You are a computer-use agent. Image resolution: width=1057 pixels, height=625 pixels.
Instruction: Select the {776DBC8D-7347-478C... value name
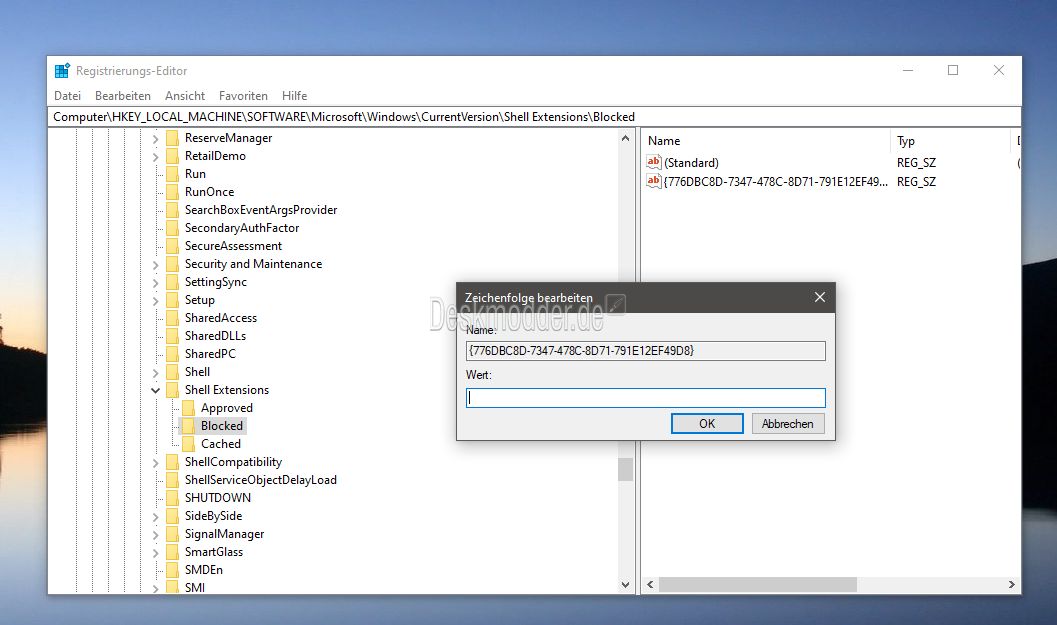click(776, 181)
